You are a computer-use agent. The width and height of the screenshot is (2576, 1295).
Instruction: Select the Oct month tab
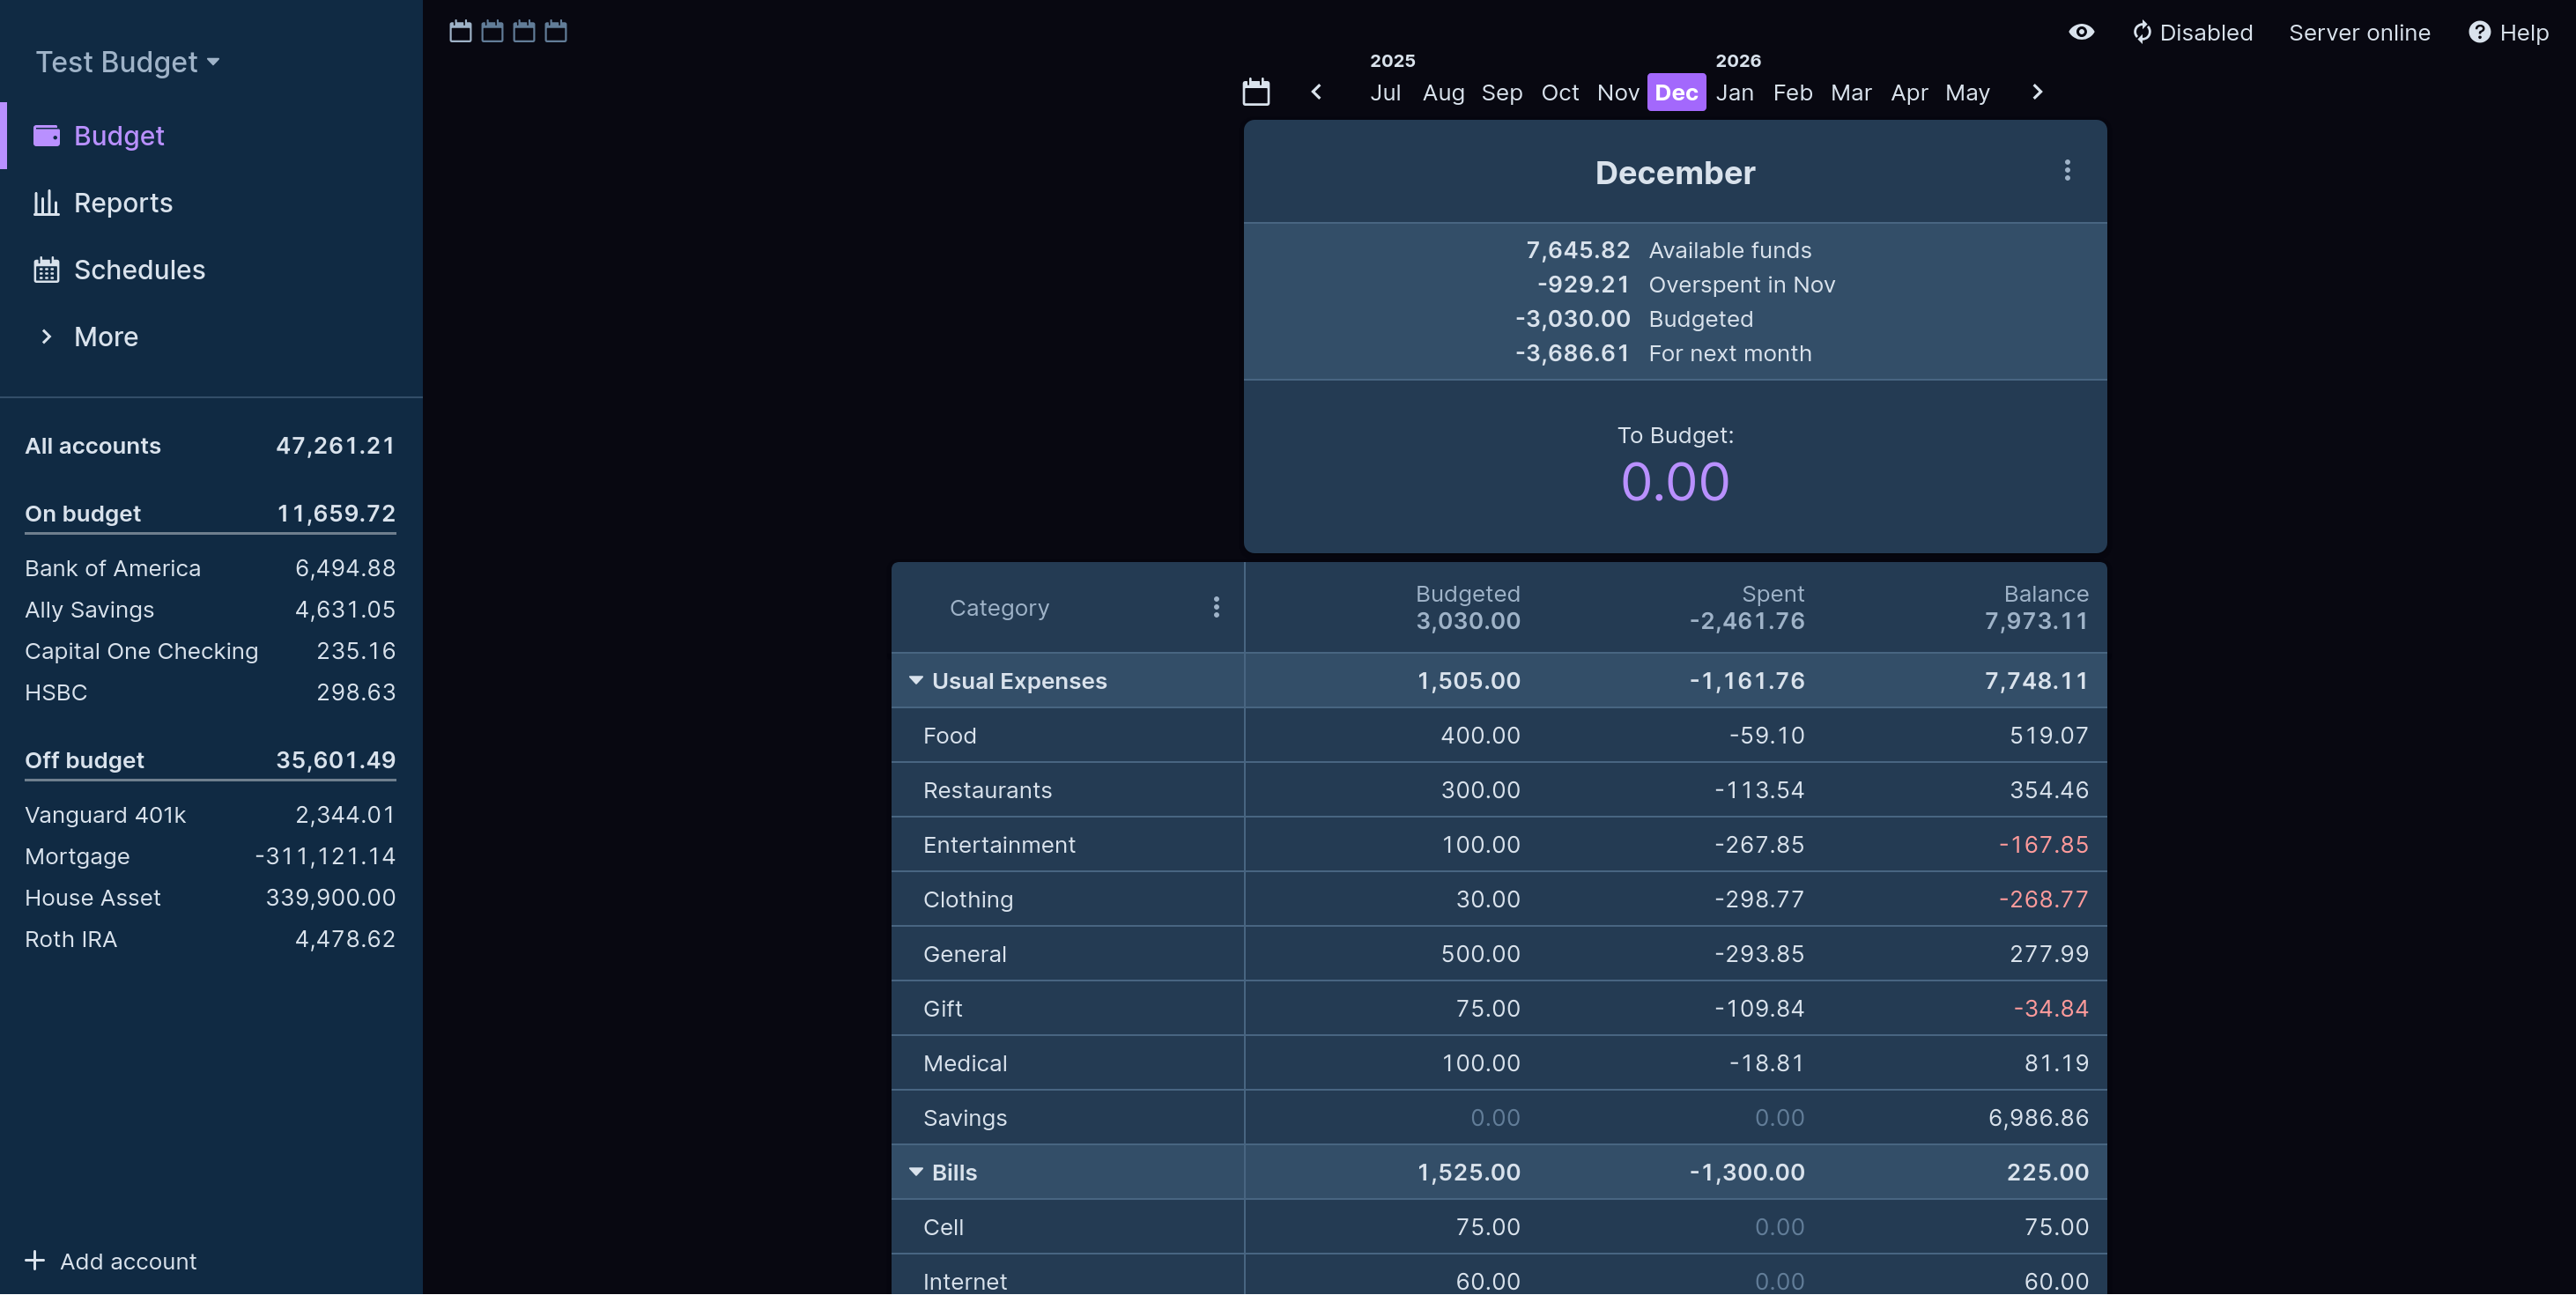pos(1560,92)
